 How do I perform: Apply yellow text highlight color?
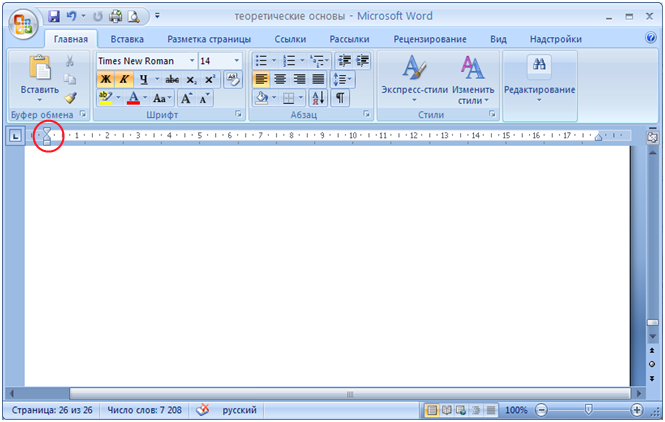tap(105, 98)
